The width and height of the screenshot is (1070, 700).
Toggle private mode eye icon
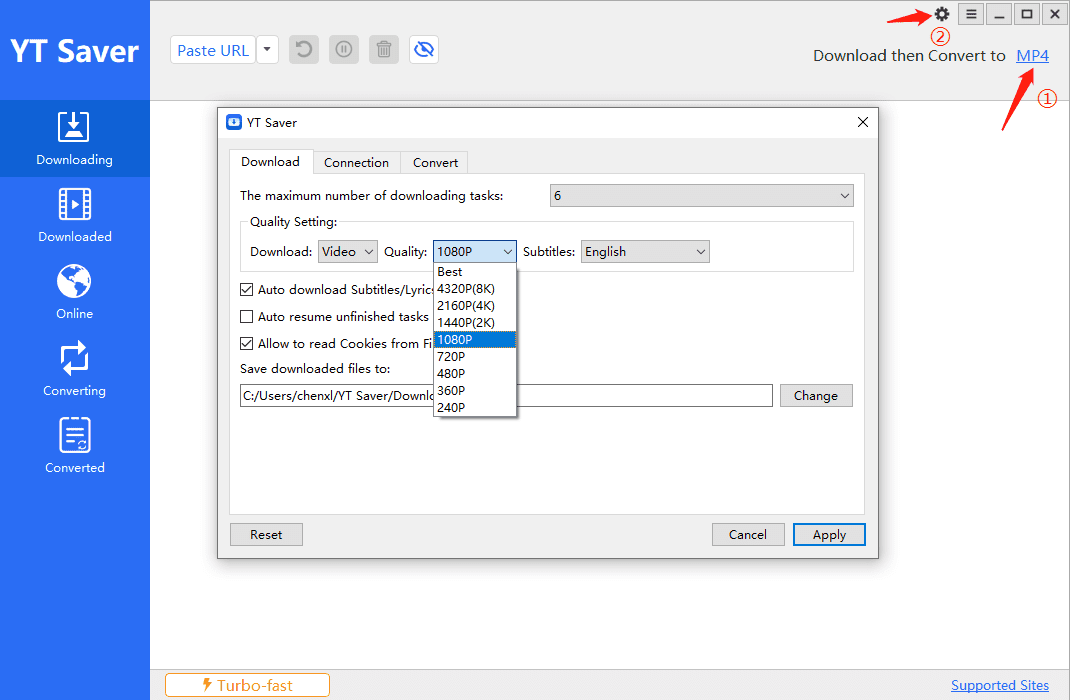click(x=424, y=50)
